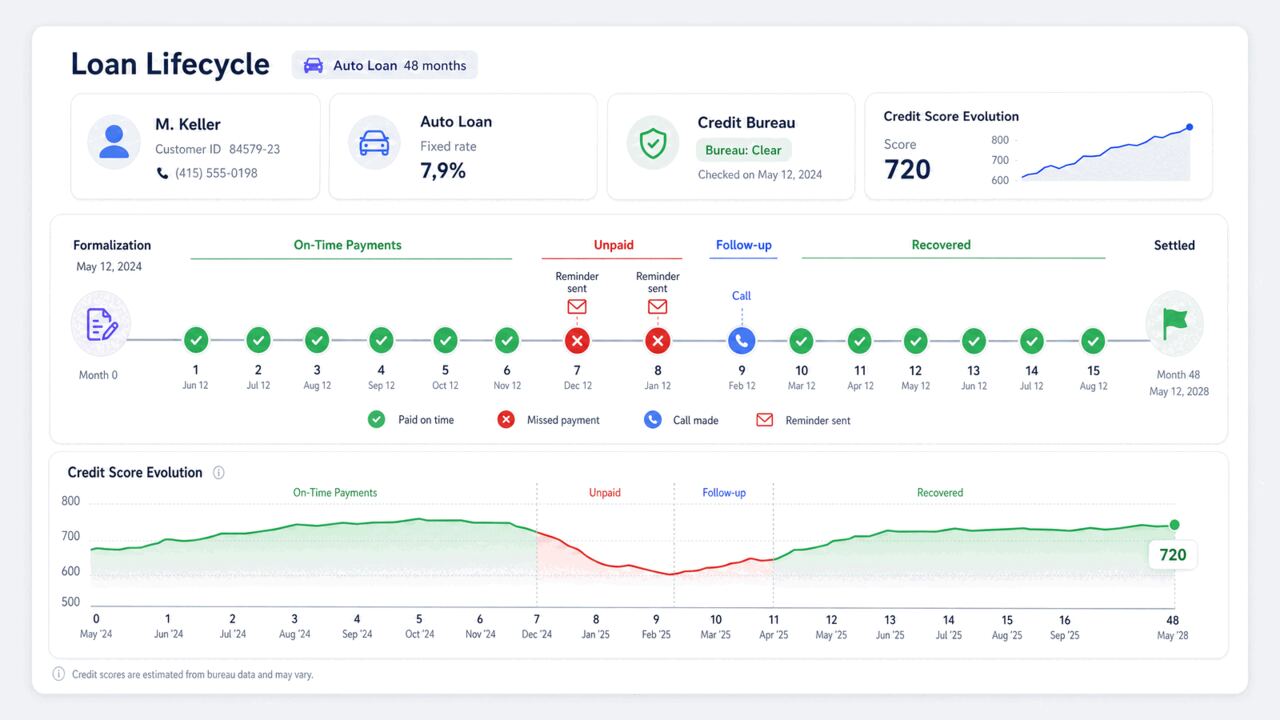Click the 720 score label on the large chart
This screenshot has height=720, width=1280.
tap(1172, 555)
